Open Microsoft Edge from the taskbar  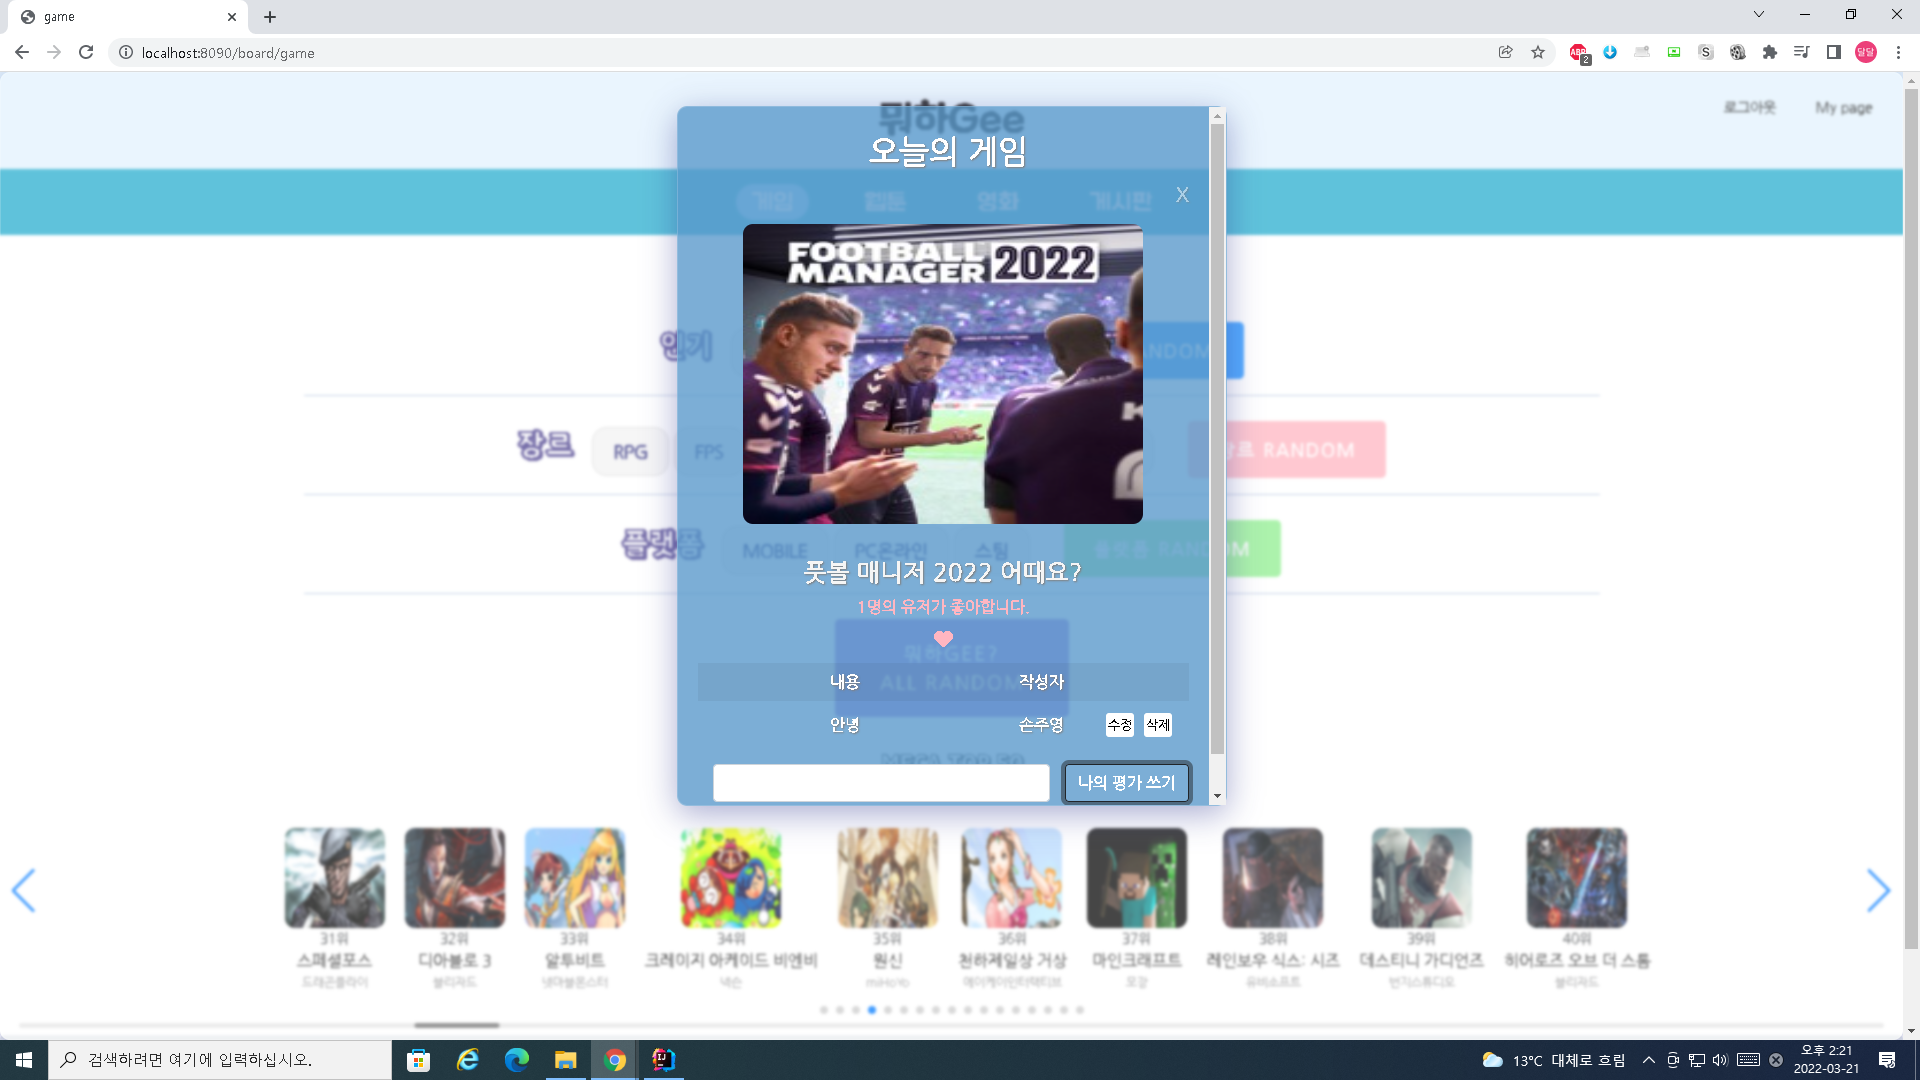516,1060
